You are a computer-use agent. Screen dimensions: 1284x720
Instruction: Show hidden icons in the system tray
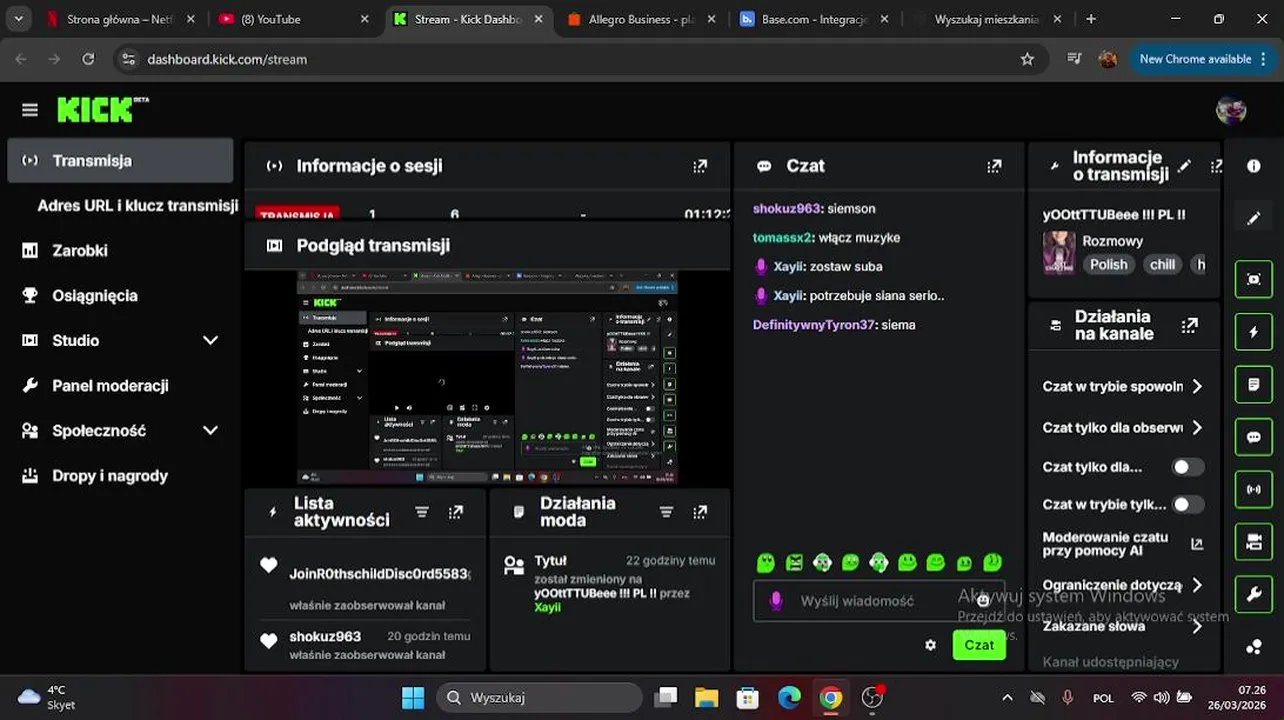tap(1007, 697)
